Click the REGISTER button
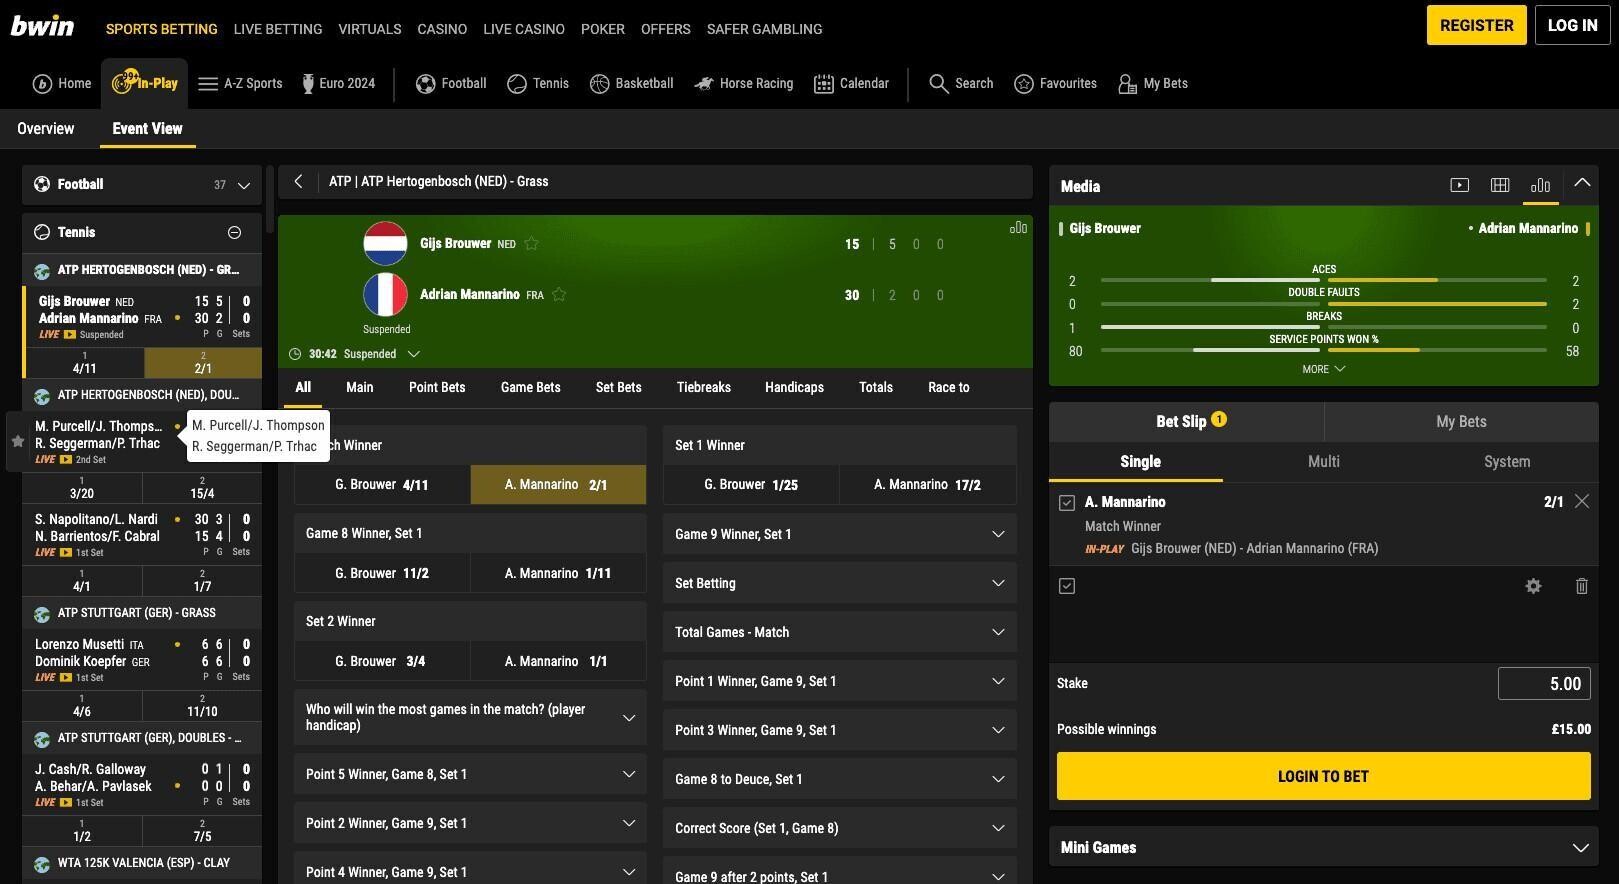The image size is (1619, 884). point(1476,25)
